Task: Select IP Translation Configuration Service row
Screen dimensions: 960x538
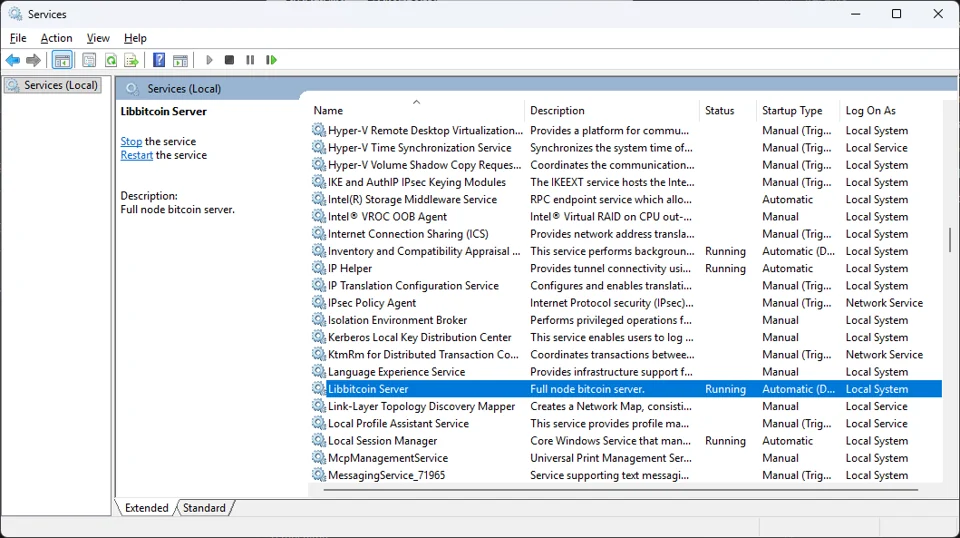Action: coord(626,286)
